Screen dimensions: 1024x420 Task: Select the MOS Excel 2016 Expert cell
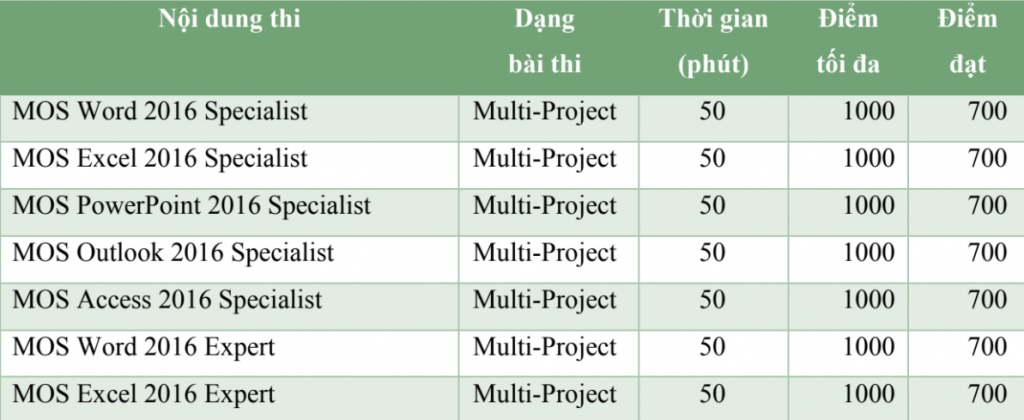pos(144,394)
